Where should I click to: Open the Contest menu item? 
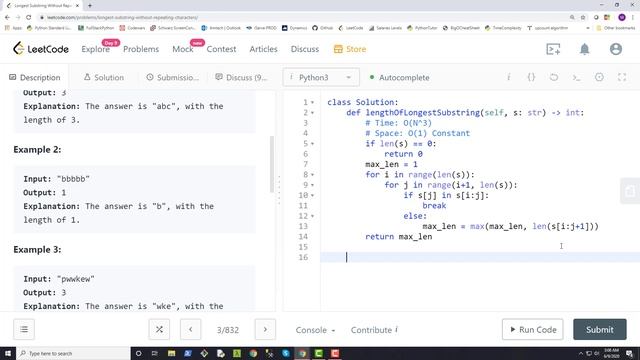[x=221, y=49]
